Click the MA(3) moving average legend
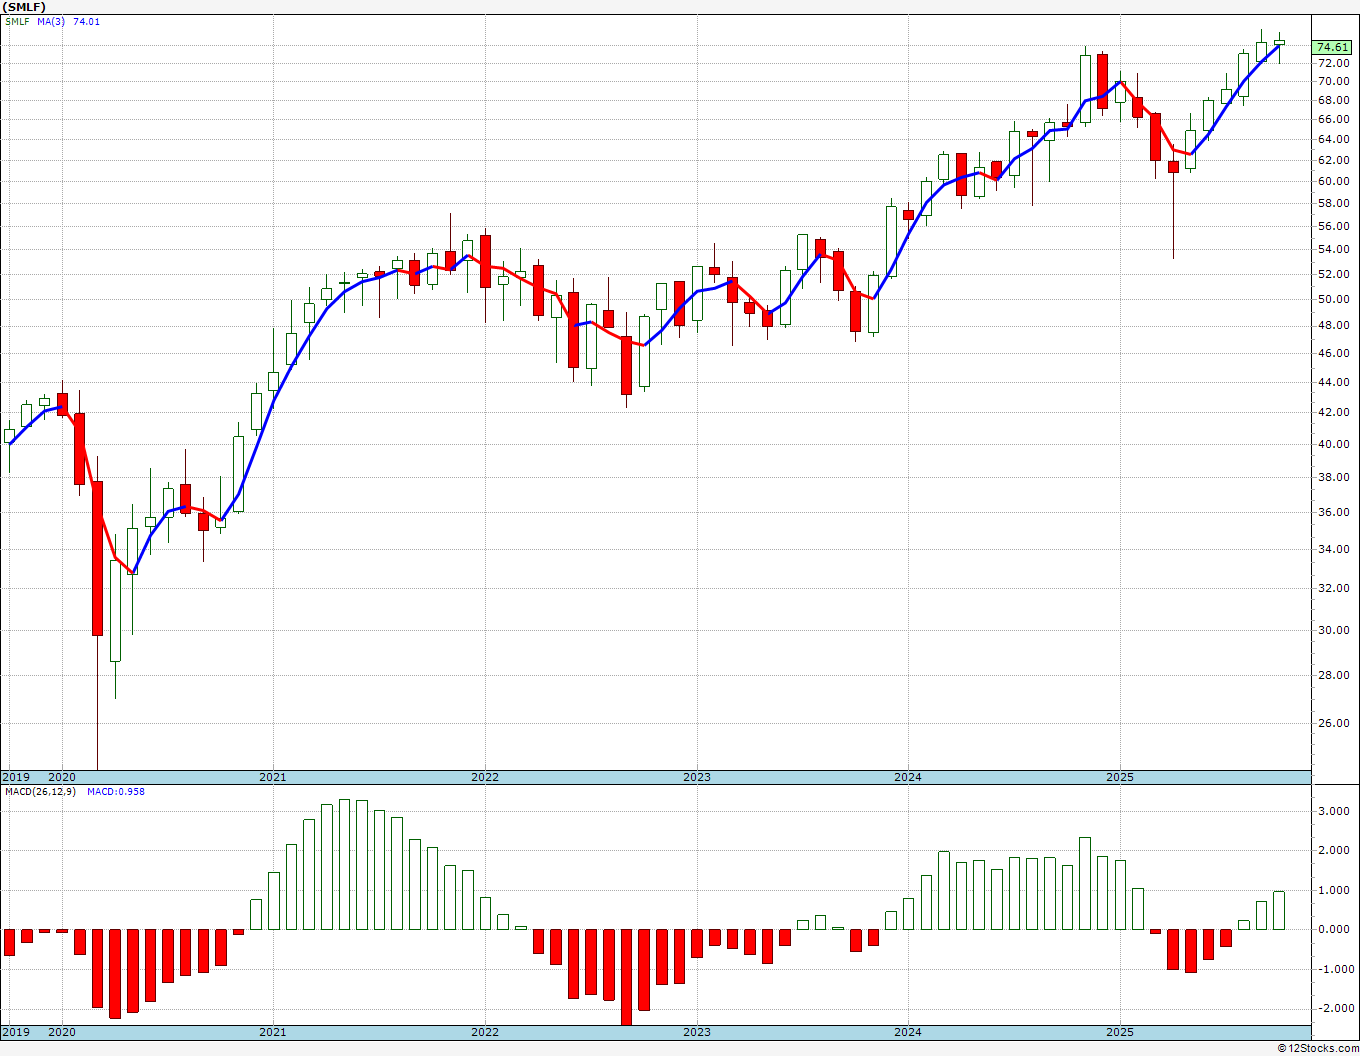The height and width of the screenshot is (1056, 1360). pos(51,21)
